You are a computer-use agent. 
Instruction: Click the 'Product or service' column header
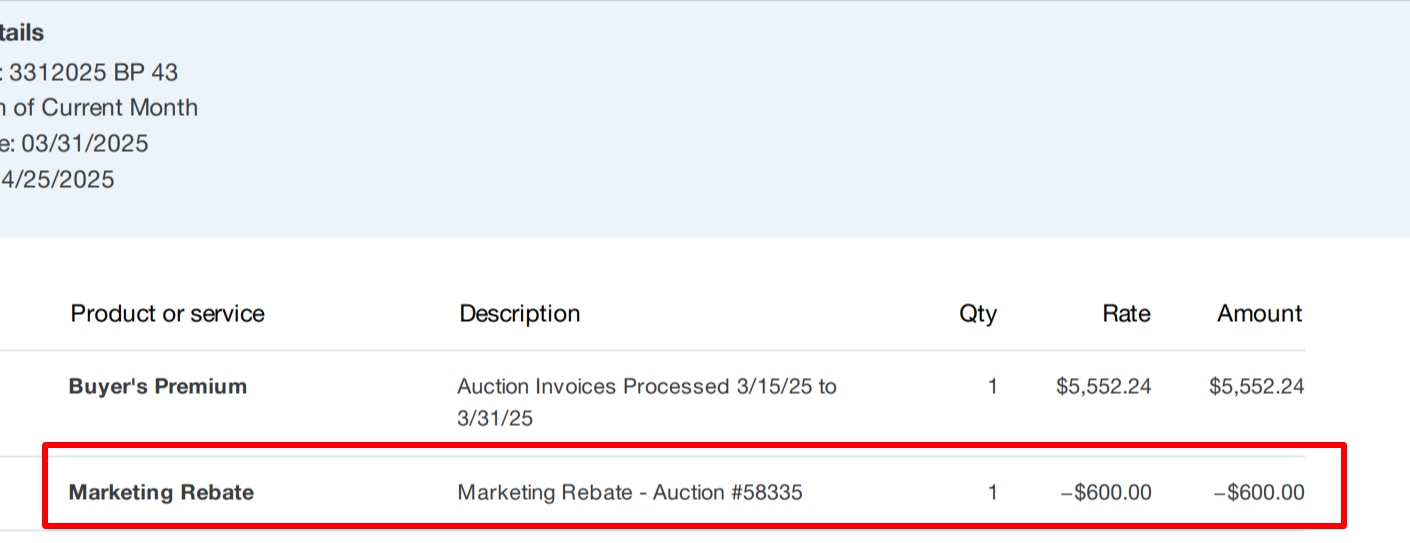tap(167, 314)
